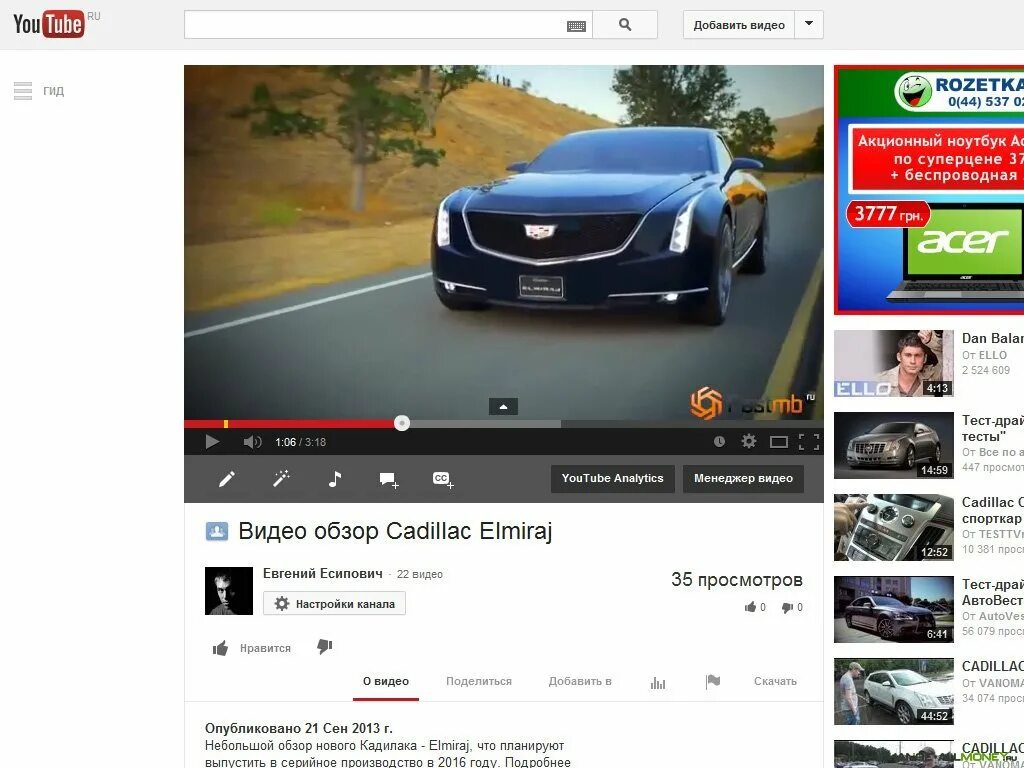Click the thumbs up Like icon
This screenshot has width=1024, height=768.
220,648
